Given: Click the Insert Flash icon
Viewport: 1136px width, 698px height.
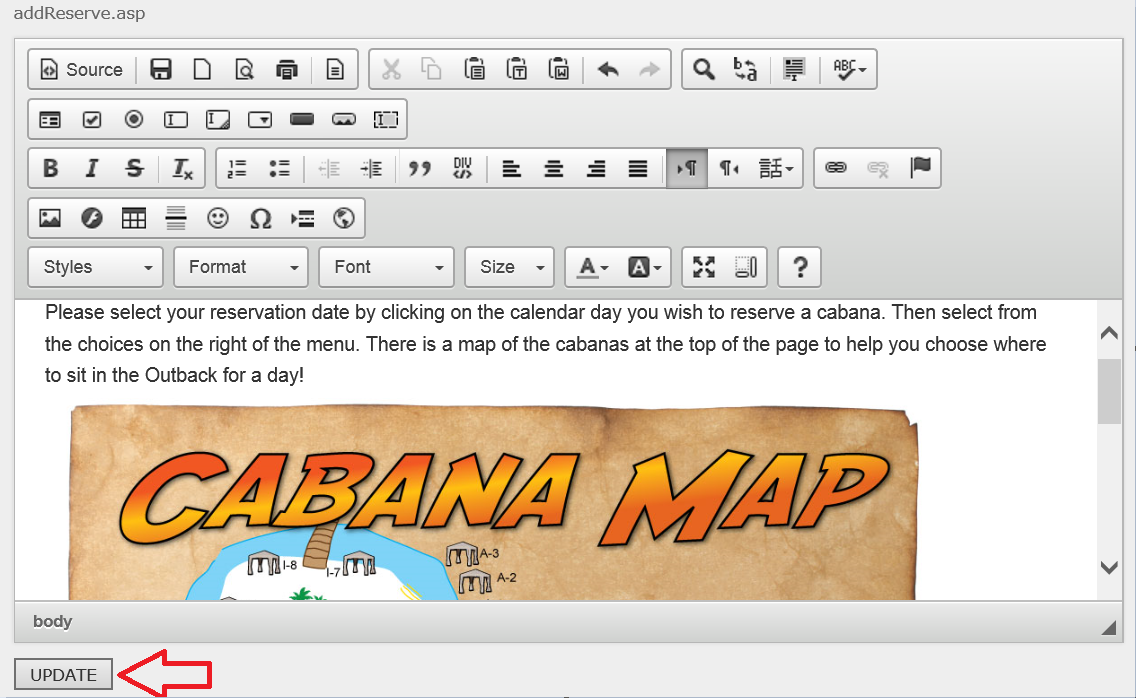Looking at the screenshot, I should [92, 218].
